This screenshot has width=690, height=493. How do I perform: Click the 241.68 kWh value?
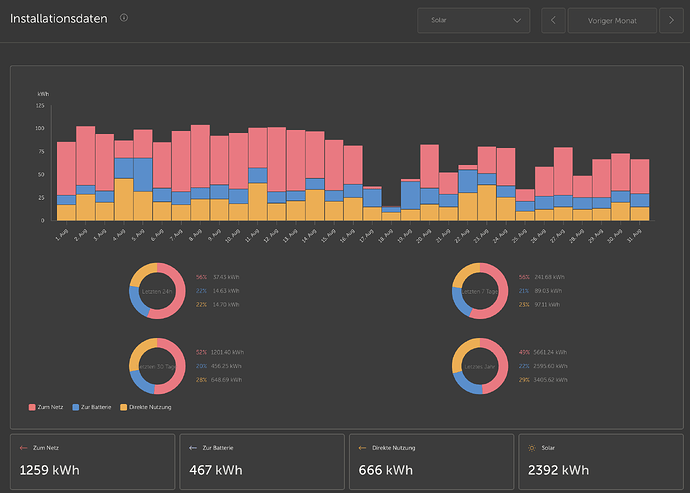(x=549, y=277)
